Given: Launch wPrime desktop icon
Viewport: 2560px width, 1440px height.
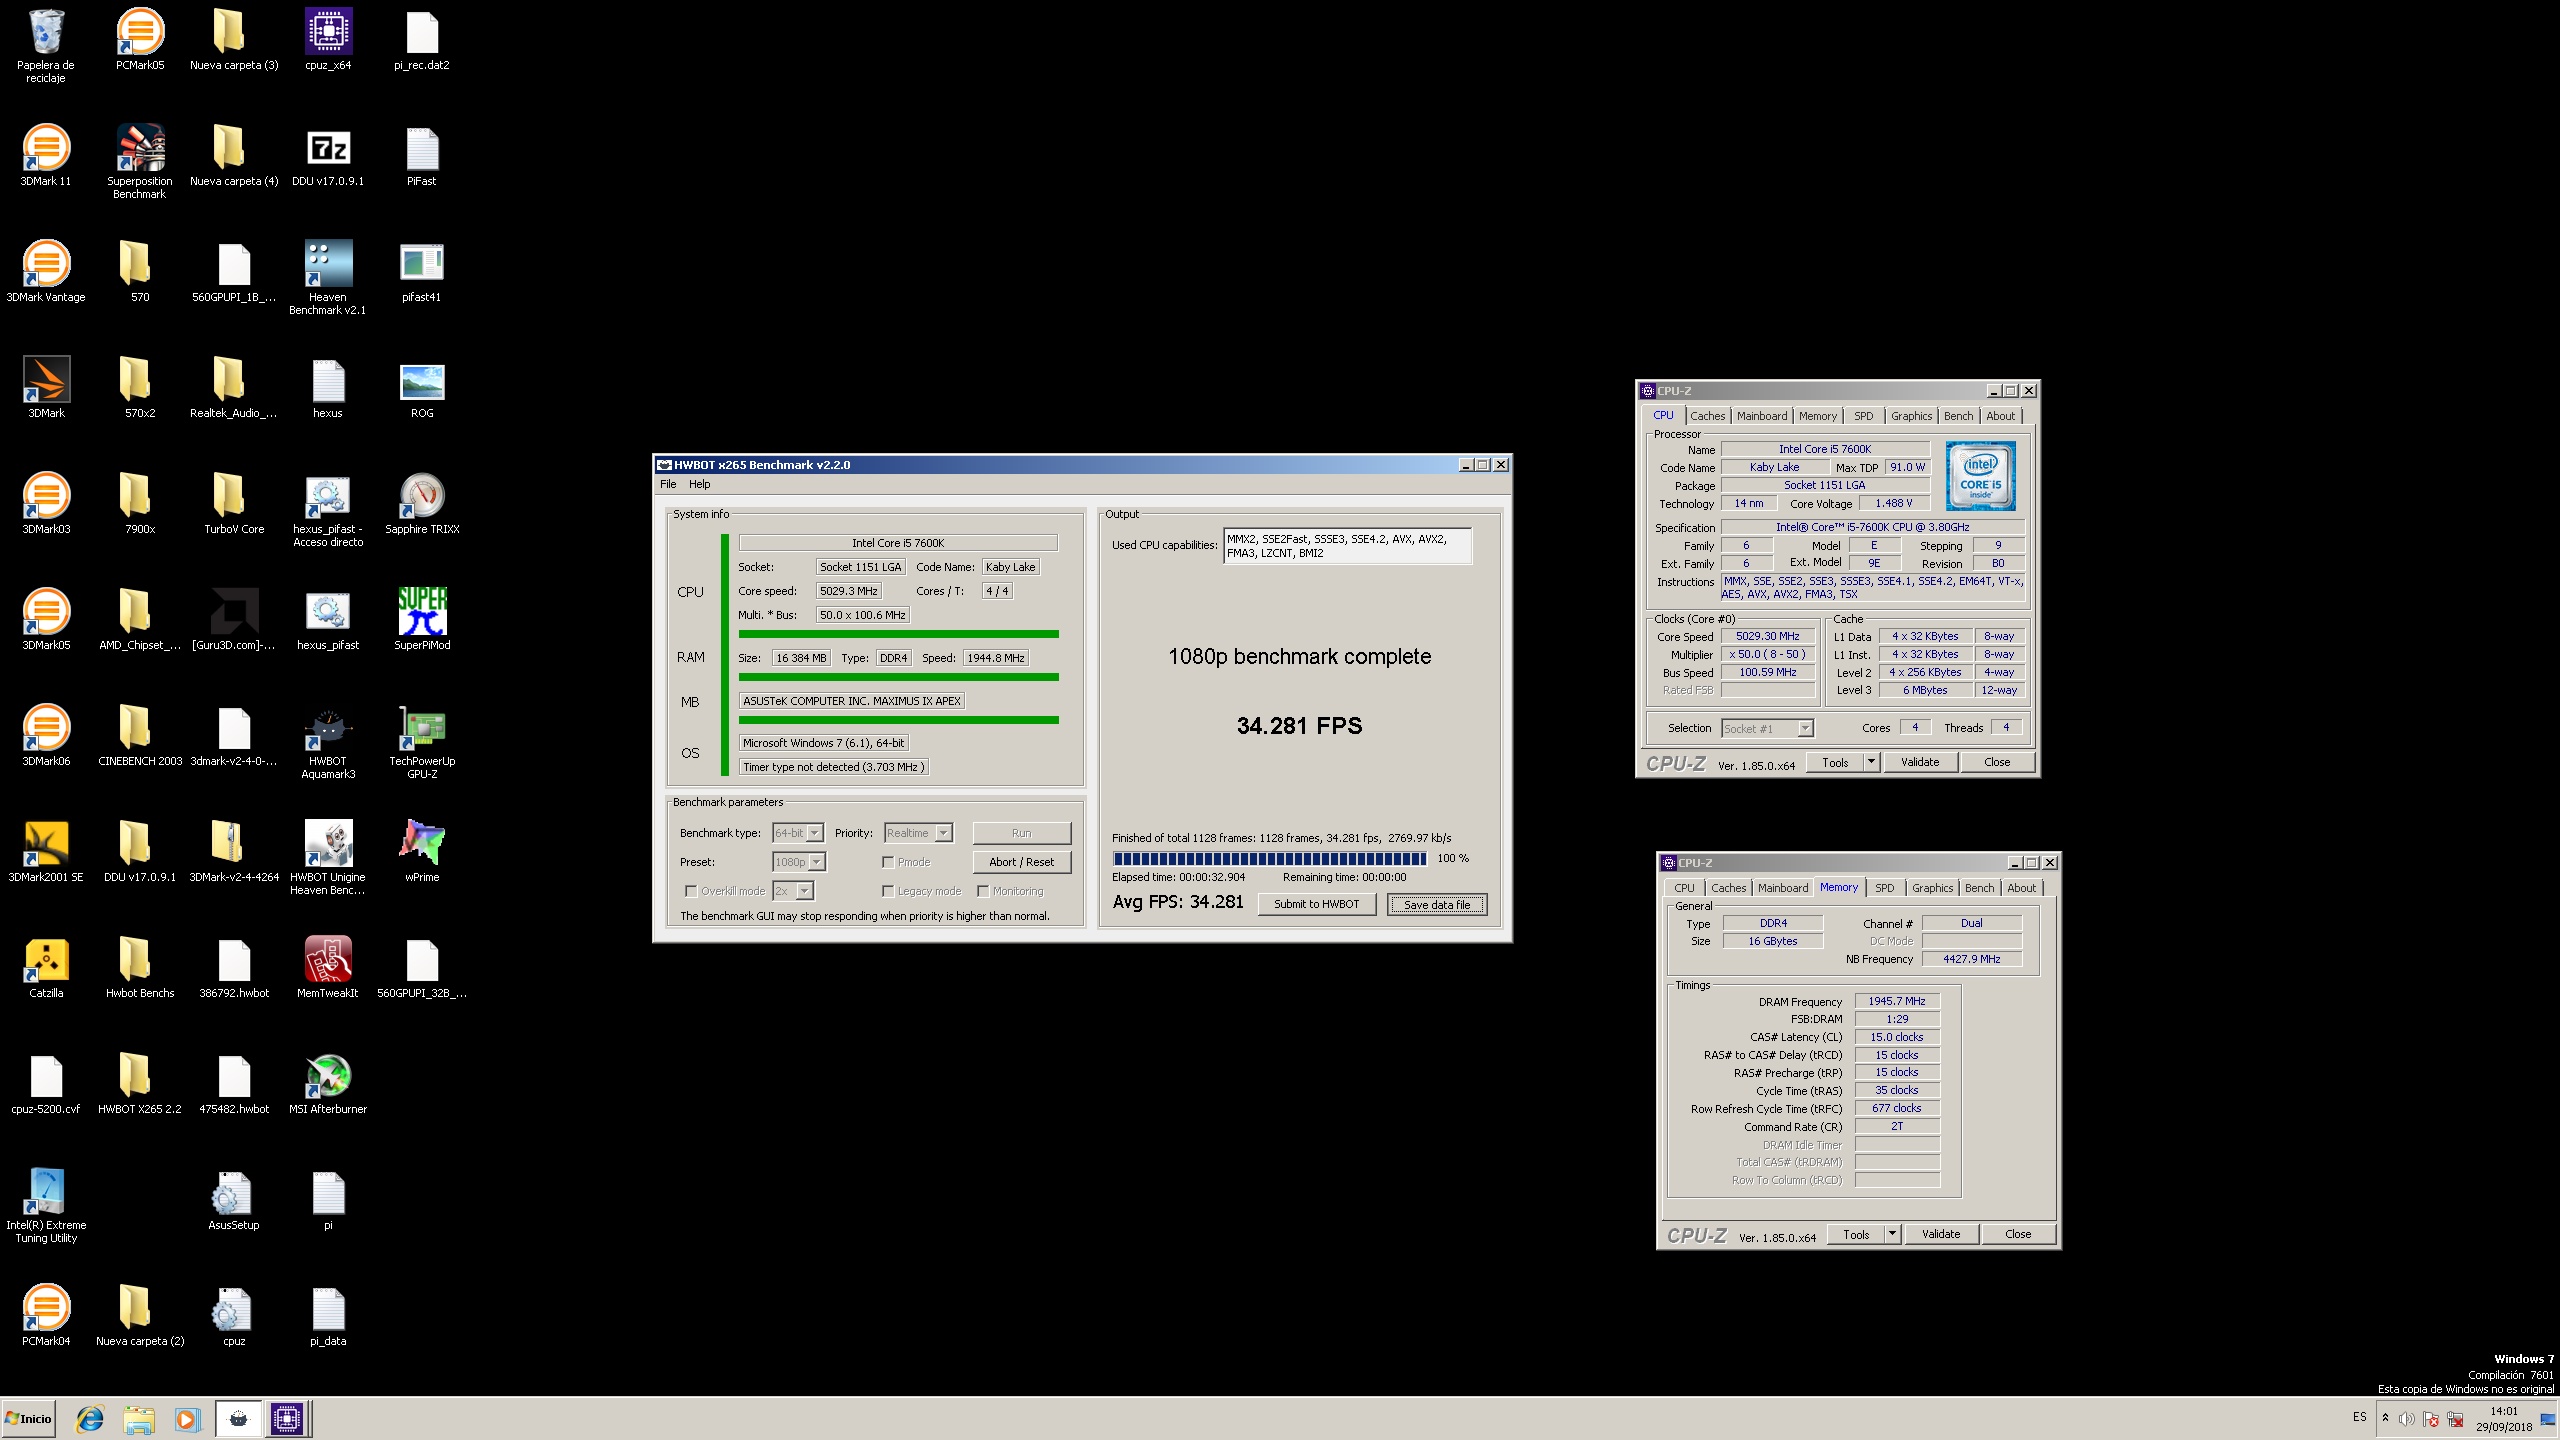Looking at the screenshot, I should pyautogui.click(x=422, y=852).
